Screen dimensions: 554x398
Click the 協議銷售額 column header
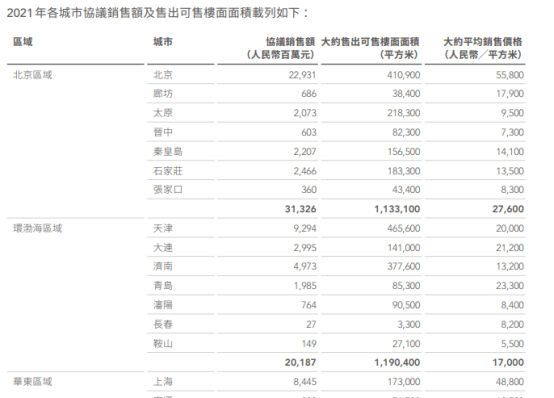(x=290, y=42)
